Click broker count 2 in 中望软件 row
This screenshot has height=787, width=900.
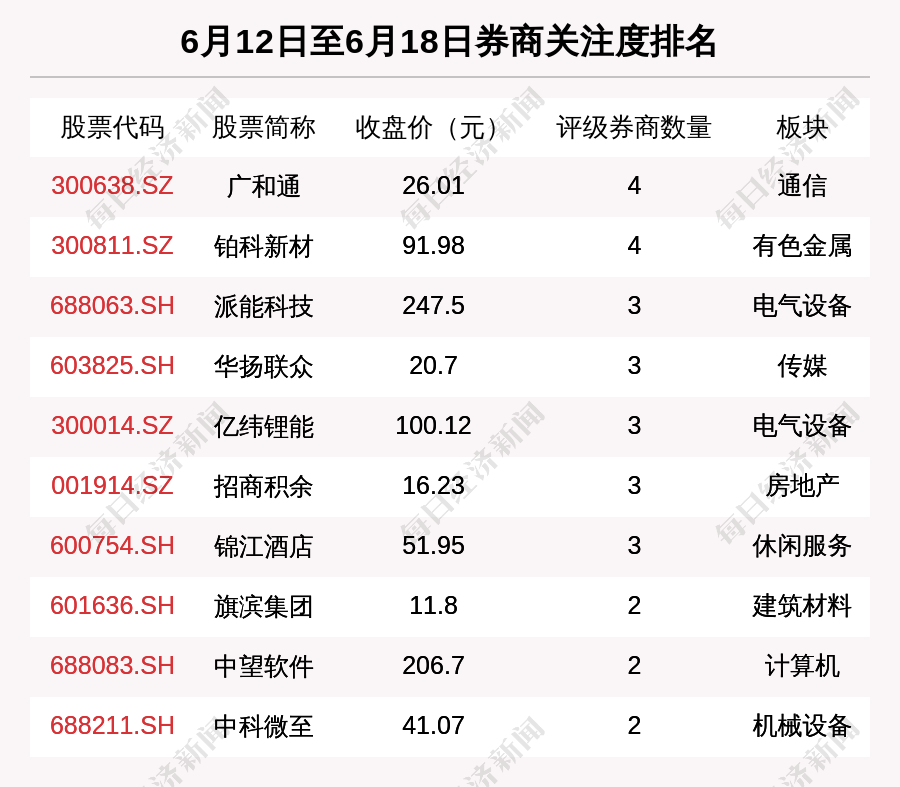[634, 665]
